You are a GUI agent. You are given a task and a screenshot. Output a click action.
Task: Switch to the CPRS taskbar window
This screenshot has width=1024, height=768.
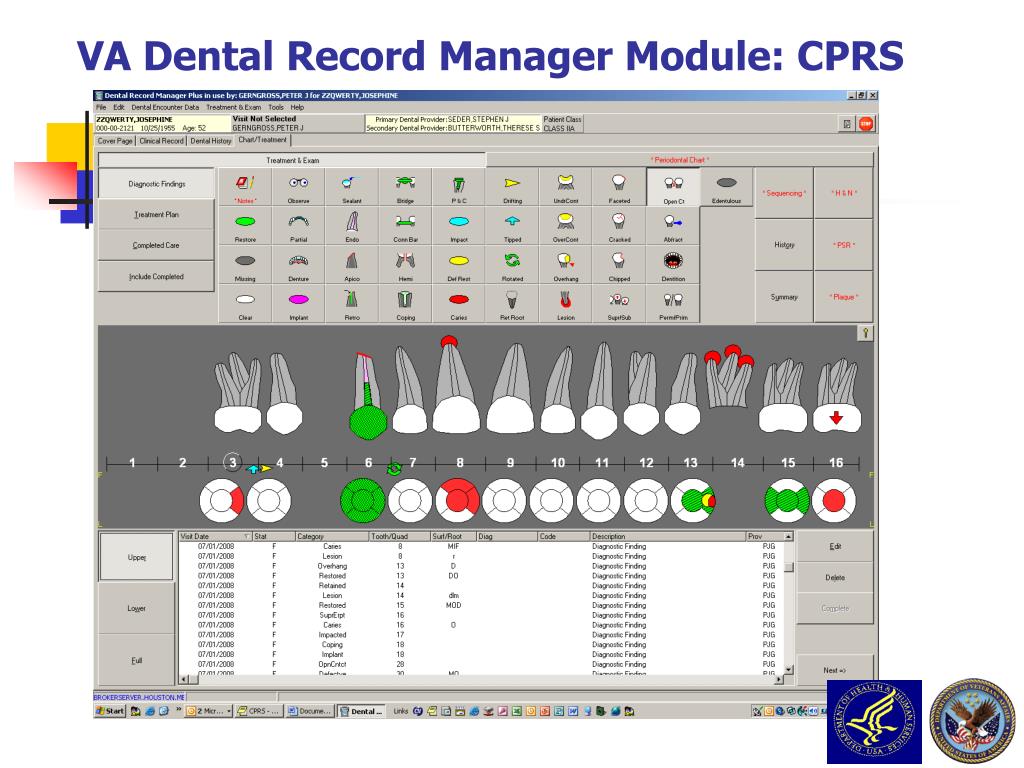(x=259, y=711)
